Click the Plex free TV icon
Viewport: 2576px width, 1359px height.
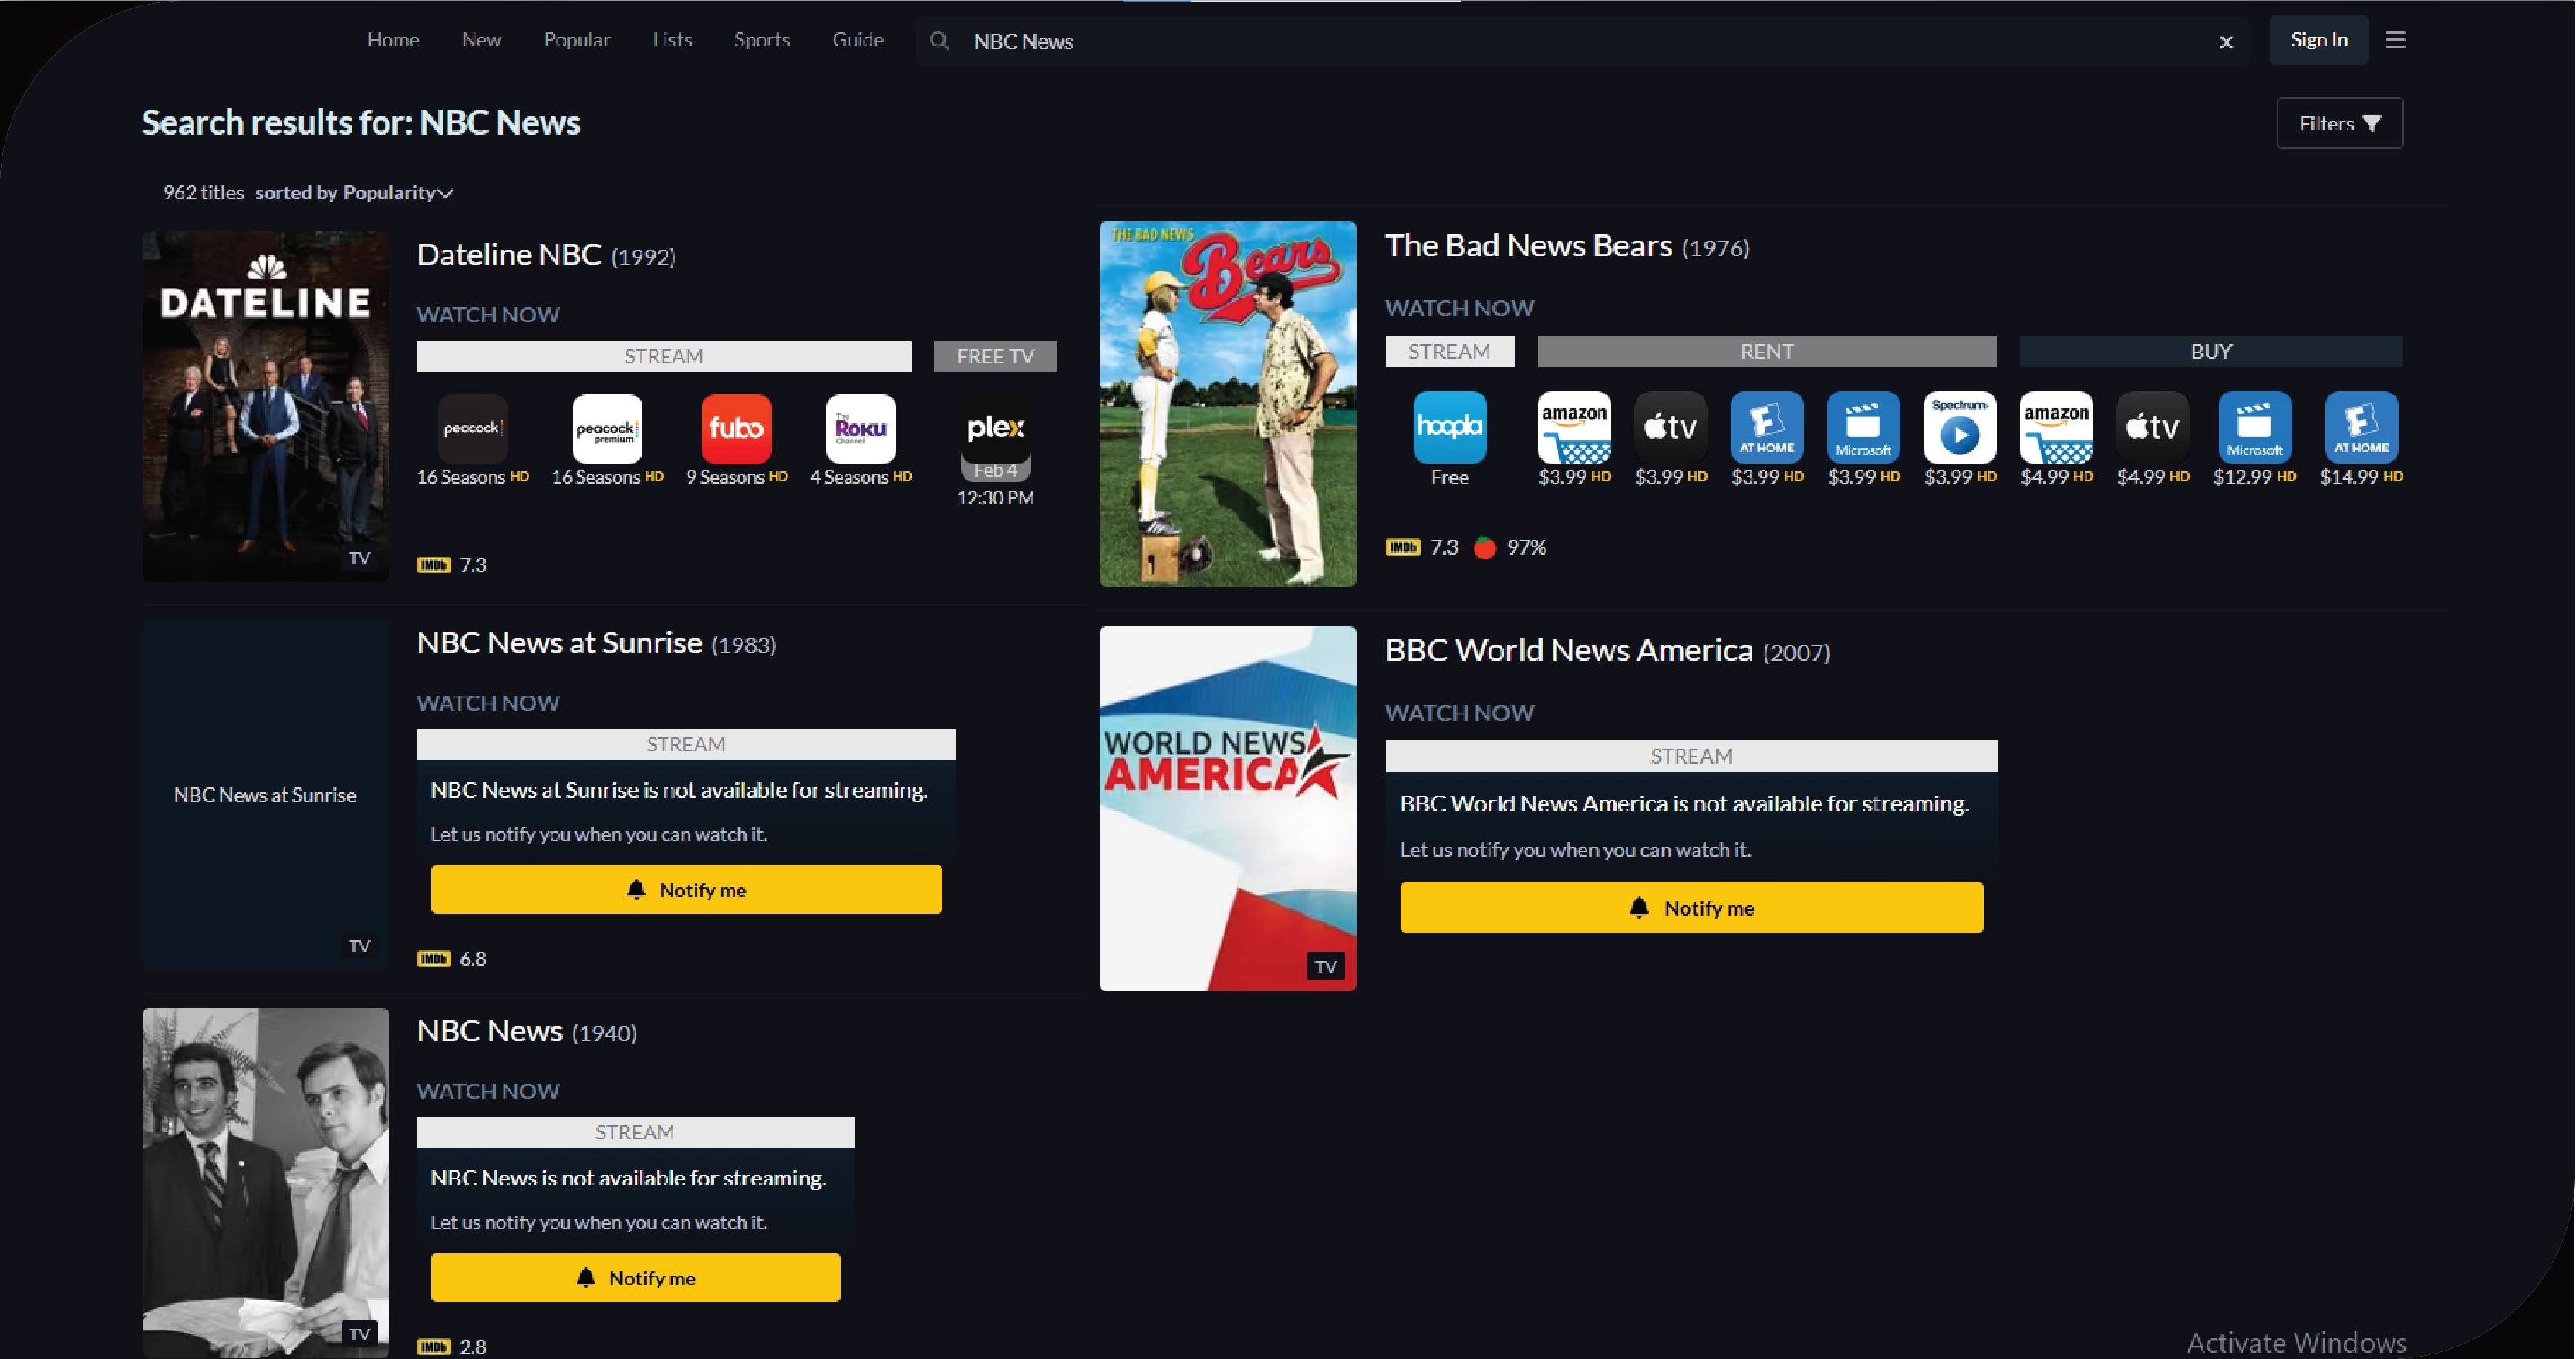click(995, 428)
